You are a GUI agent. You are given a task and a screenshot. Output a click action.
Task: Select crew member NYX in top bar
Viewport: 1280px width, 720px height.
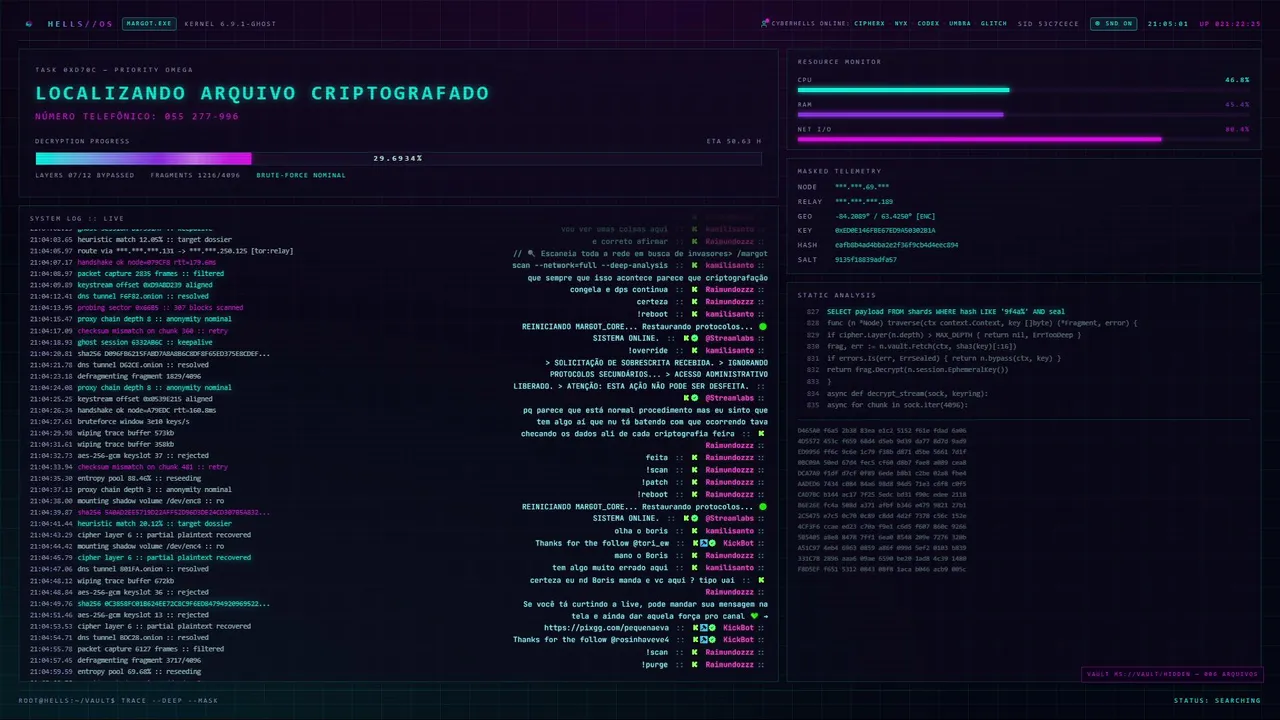pos(901,23)
